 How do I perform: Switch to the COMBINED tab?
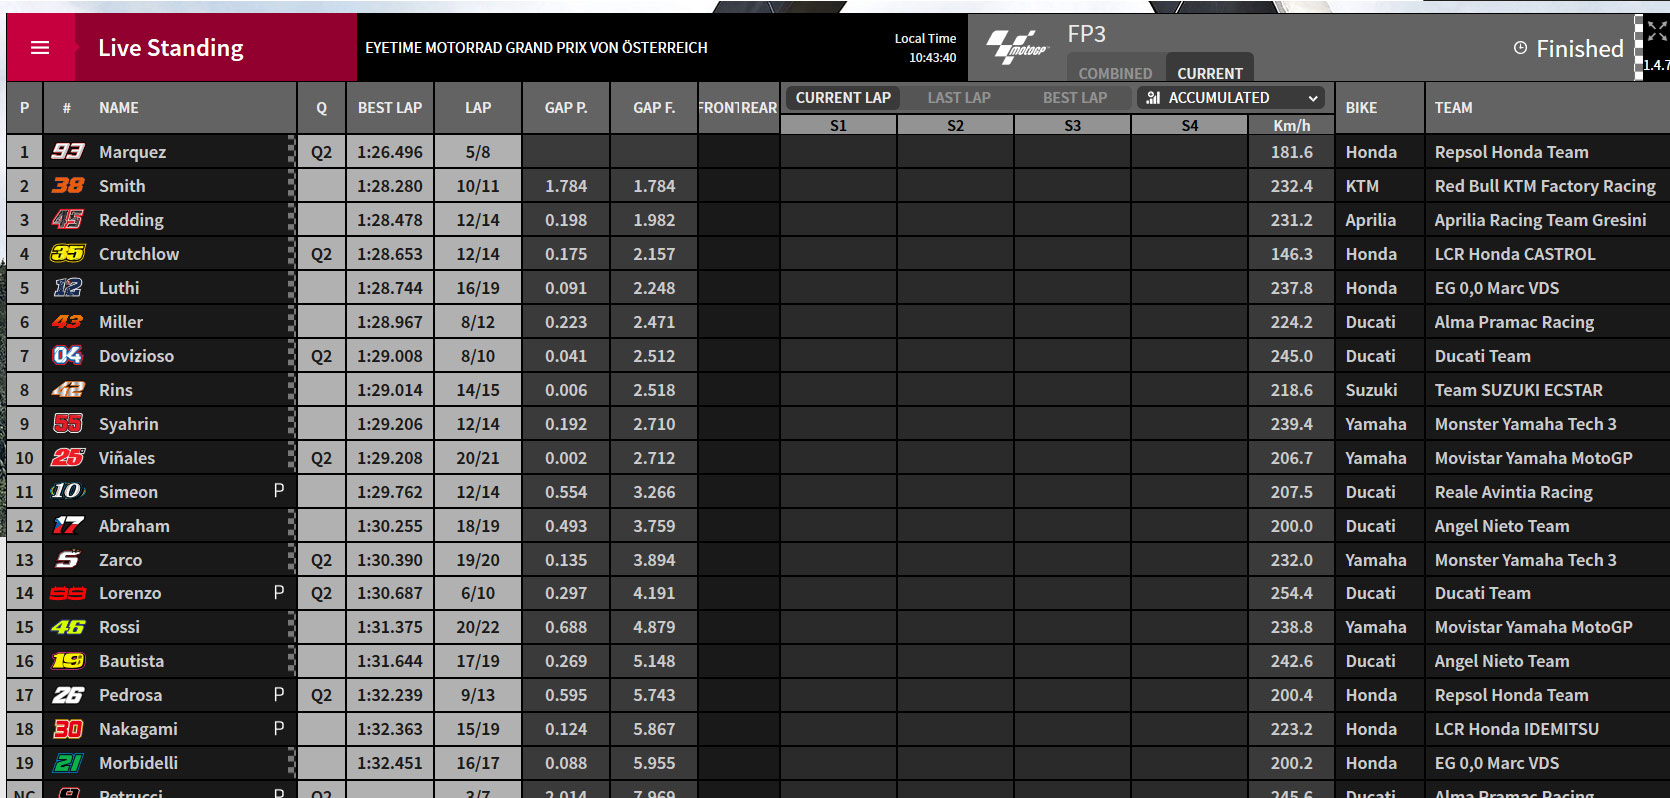click(x=1115, y=74)
